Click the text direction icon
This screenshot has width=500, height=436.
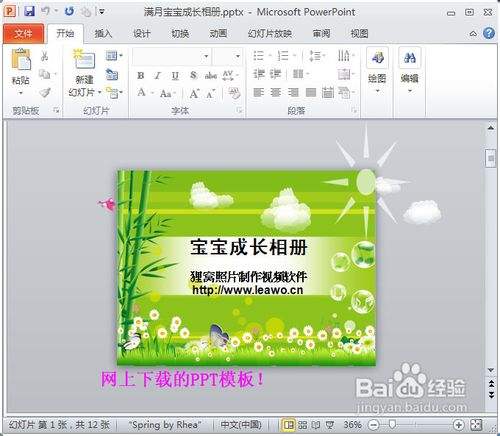tap(344, 55)
